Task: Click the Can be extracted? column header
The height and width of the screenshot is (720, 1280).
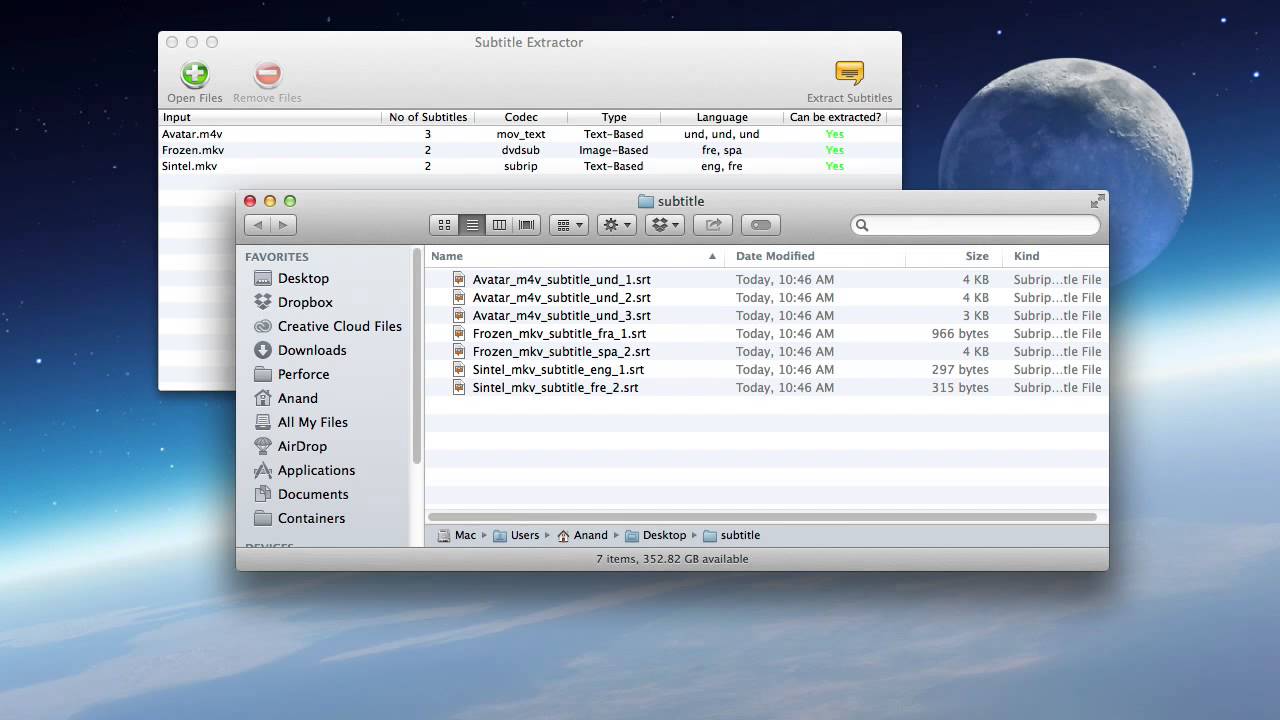Action: click(835, 117)
